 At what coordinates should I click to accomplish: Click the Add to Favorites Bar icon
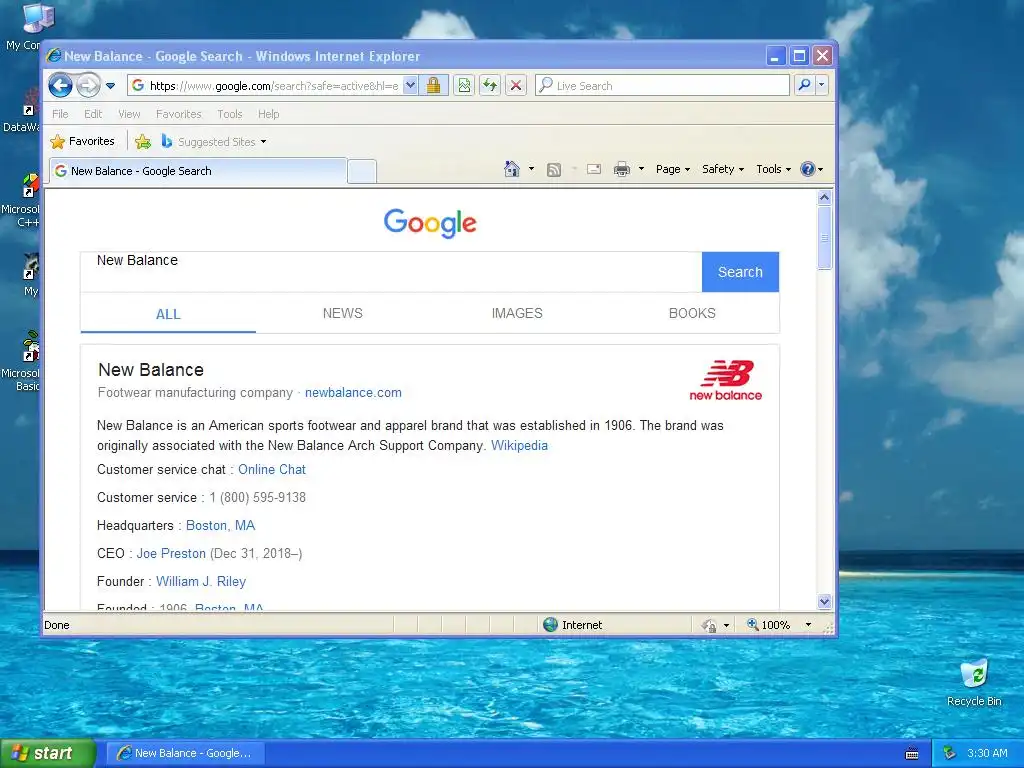[143, 141]
